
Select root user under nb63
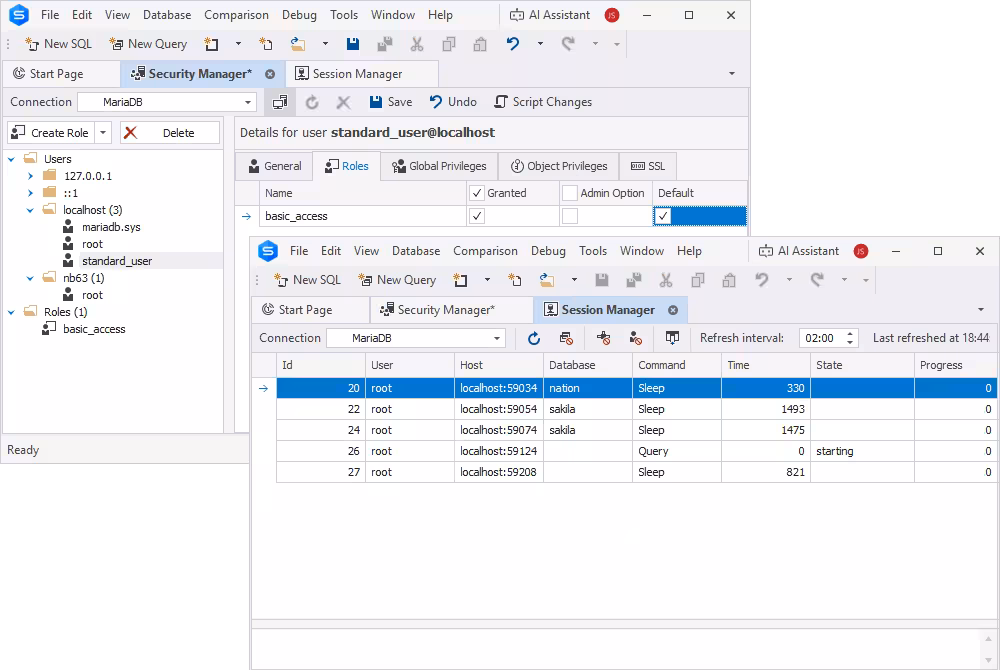92,295
